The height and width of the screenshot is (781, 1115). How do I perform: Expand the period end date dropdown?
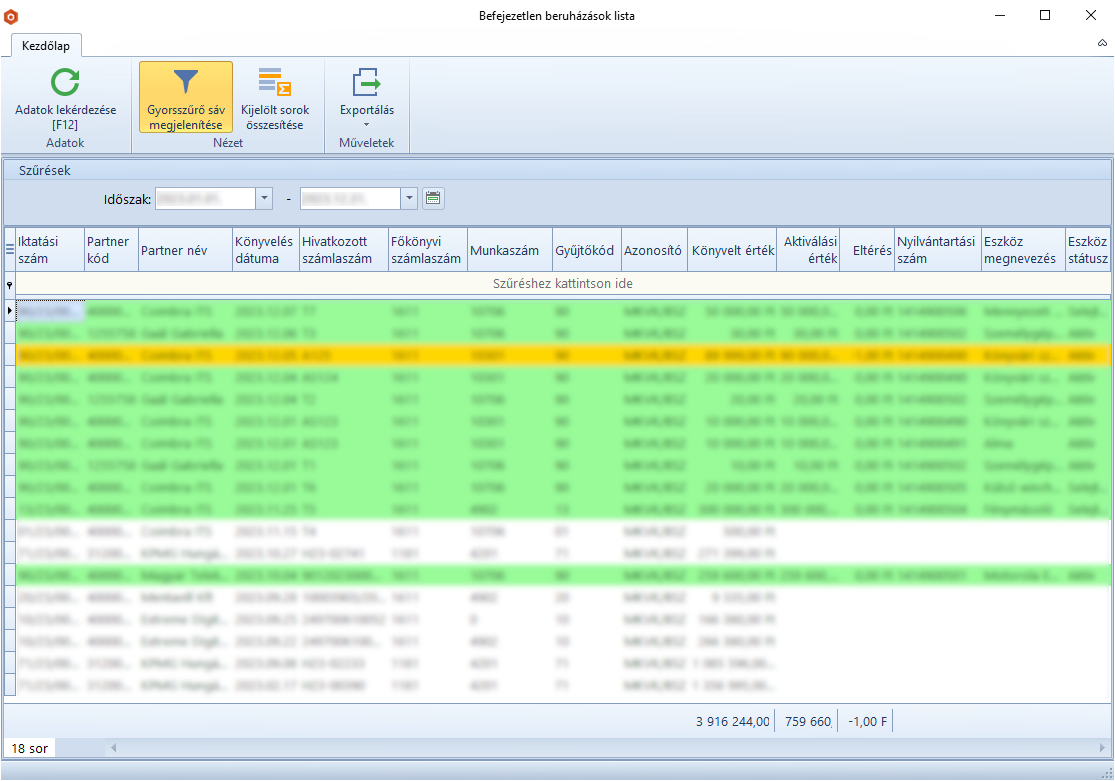coord(409,198)
